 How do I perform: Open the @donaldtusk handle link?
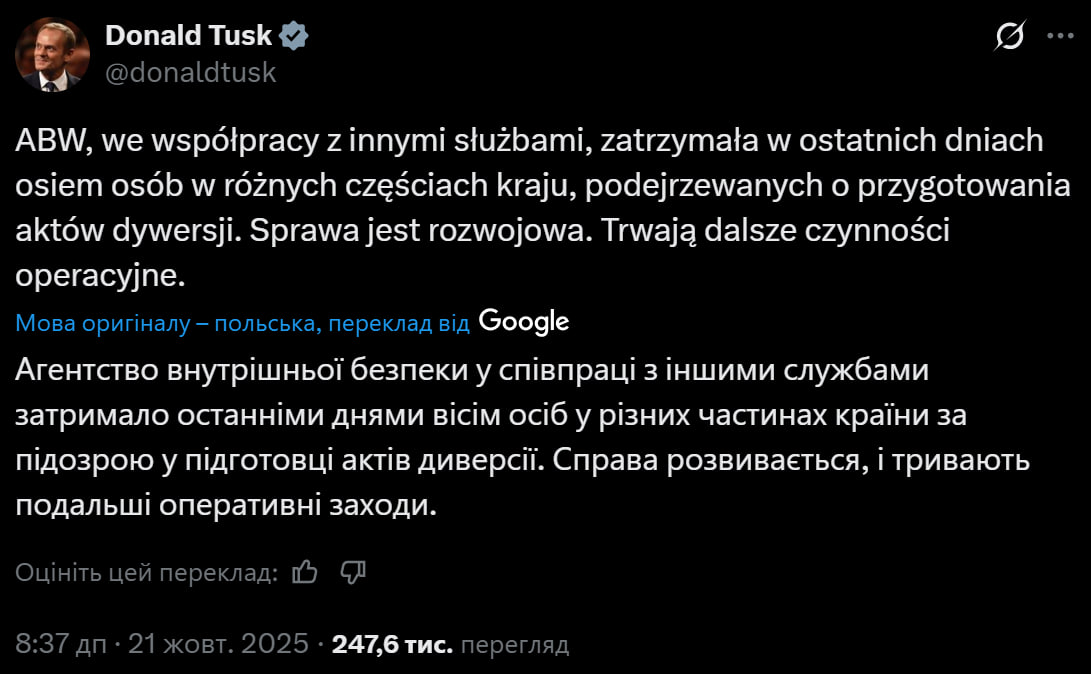190,73
